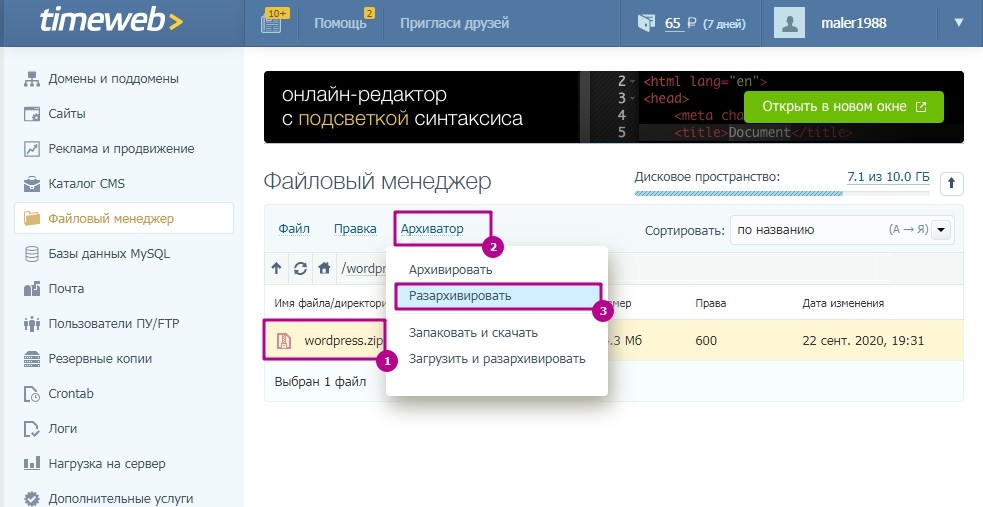983x507 pixels.
Task: Click the Нагрузка на сервер bars icon
Action: pos(31,464)
